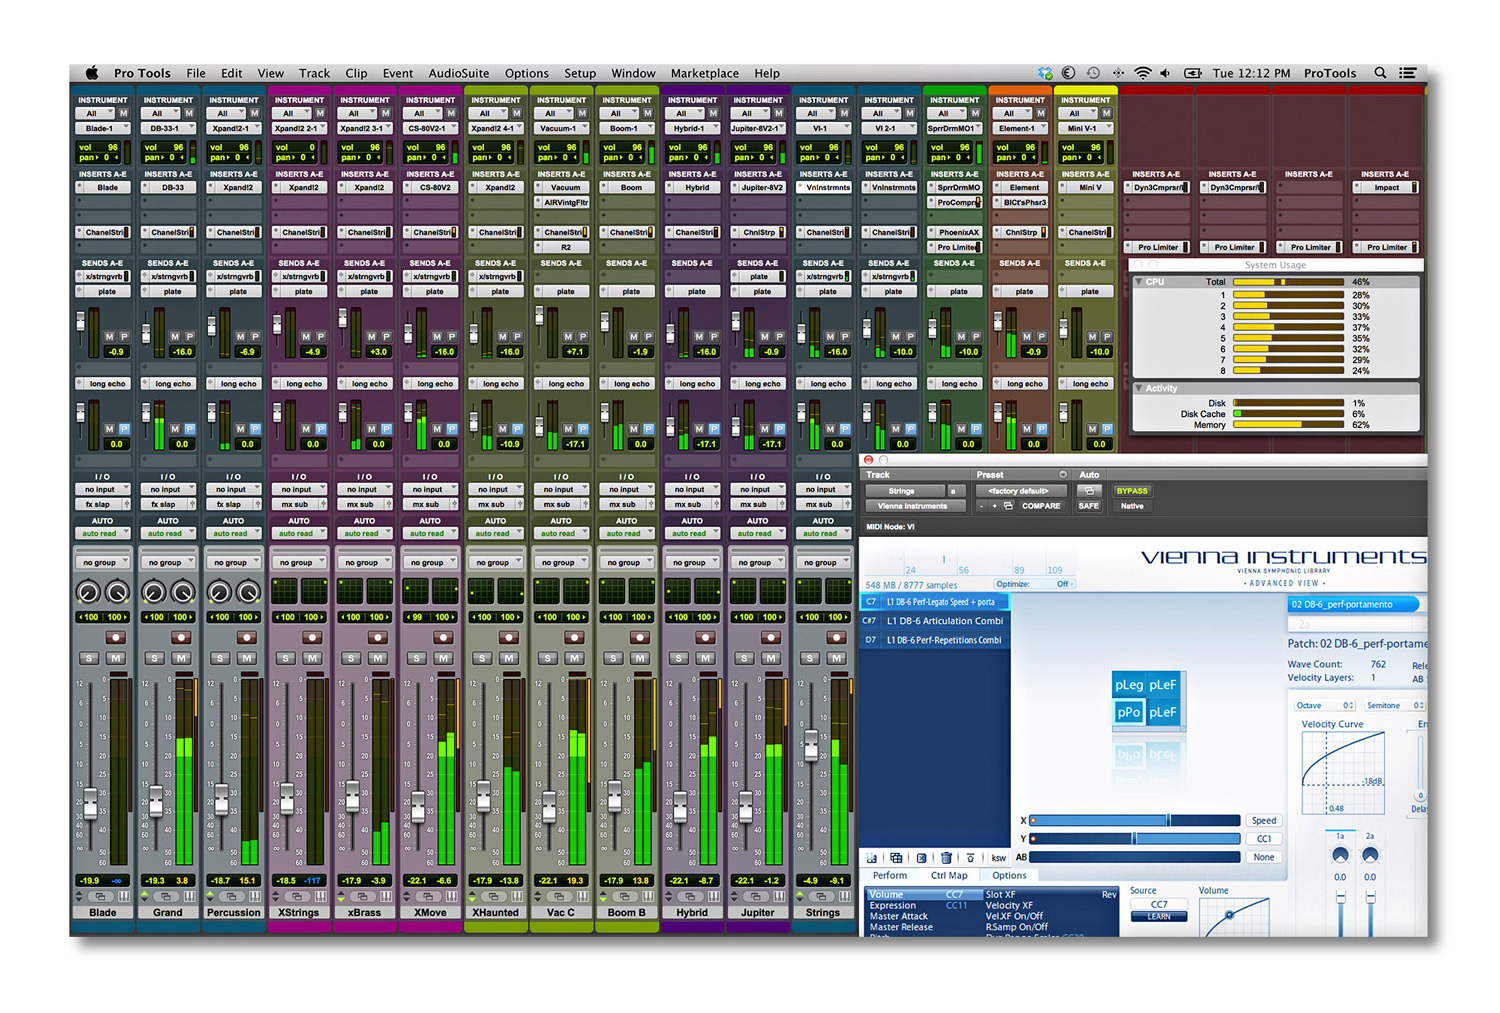Open 'no input' dropdown on Blade track
The image size is (1500, 1013).
point(102,490)
